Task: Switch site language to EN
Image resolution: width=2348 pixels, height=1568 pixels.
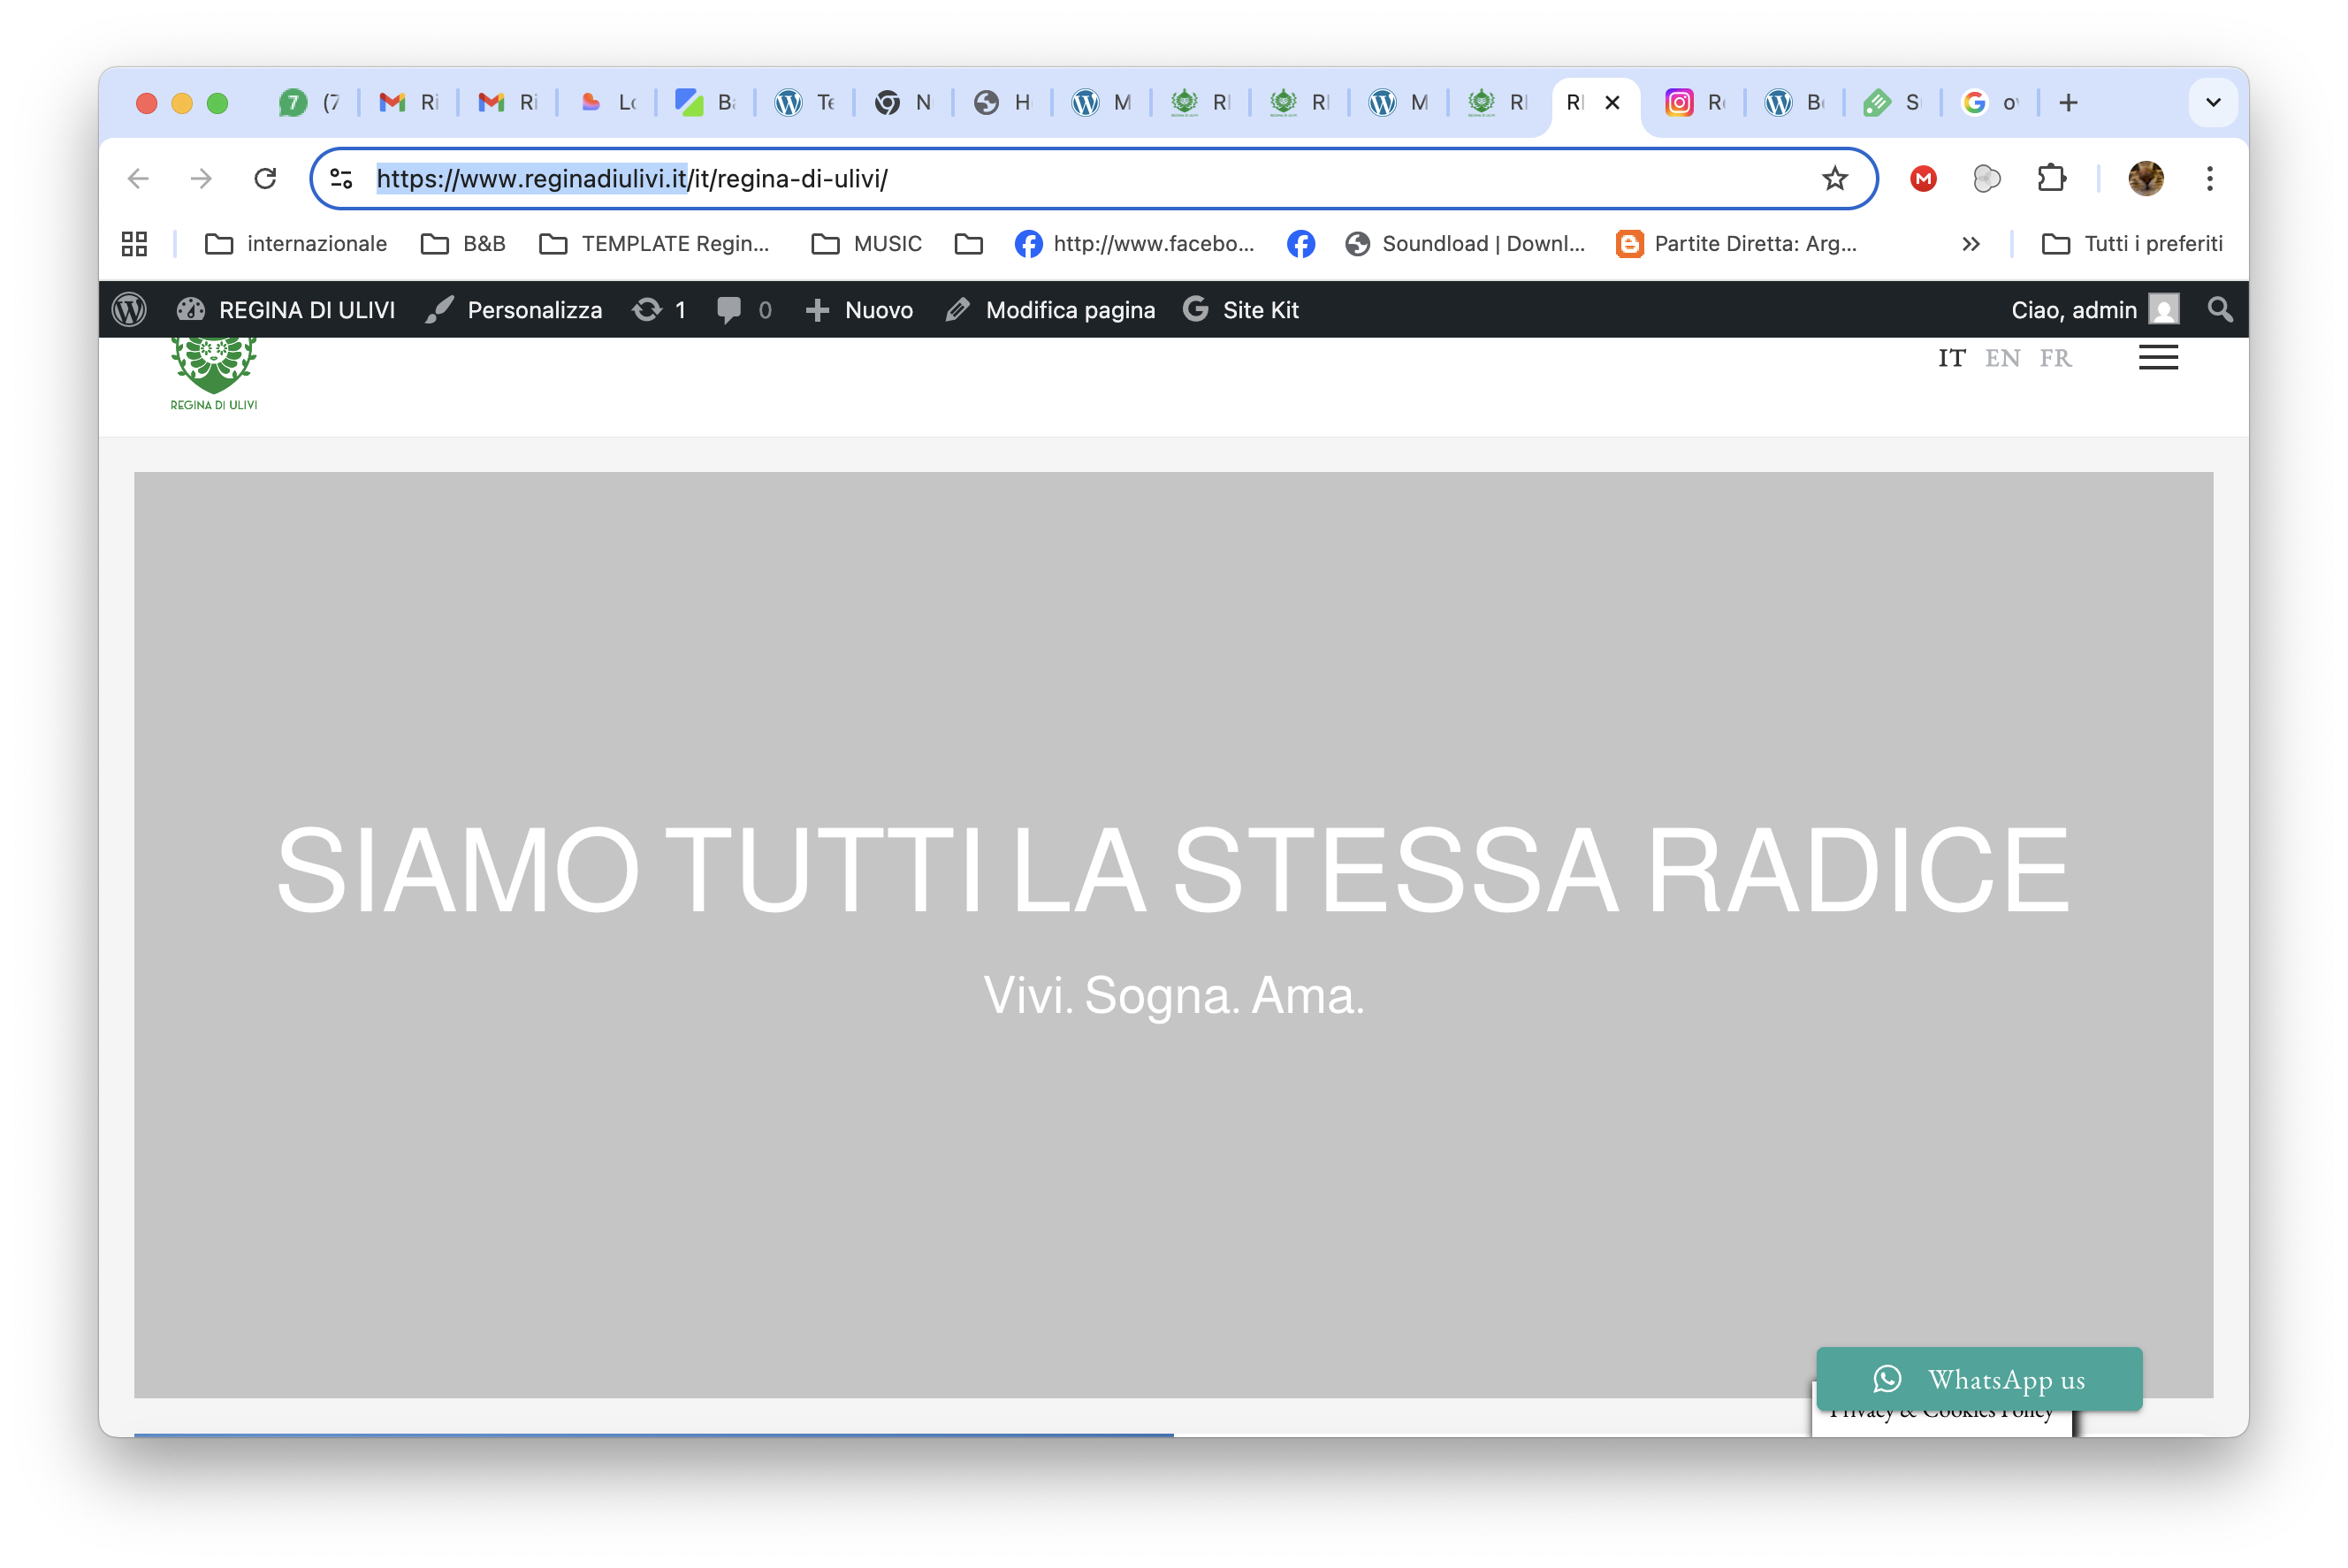Action: click(2002, 358)
